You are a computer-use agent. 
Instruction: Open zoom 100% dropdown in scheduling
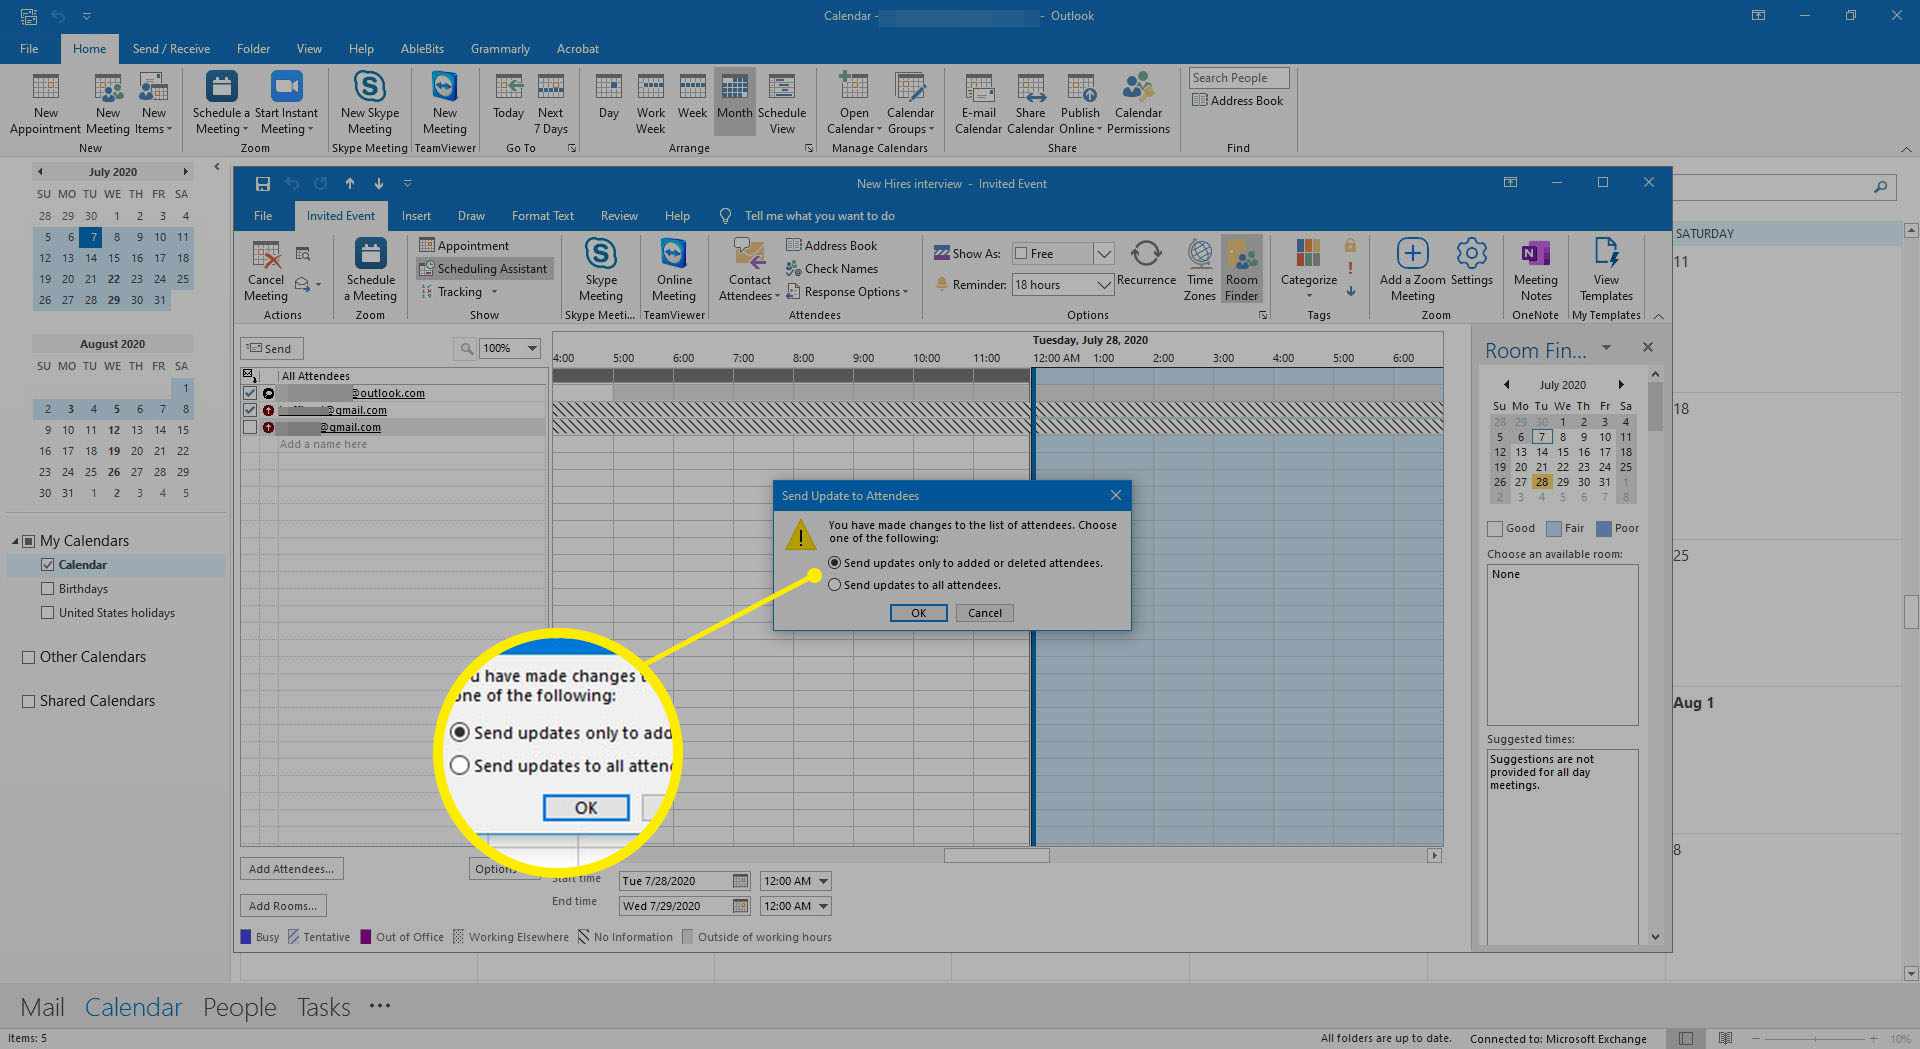coord(532,348)
